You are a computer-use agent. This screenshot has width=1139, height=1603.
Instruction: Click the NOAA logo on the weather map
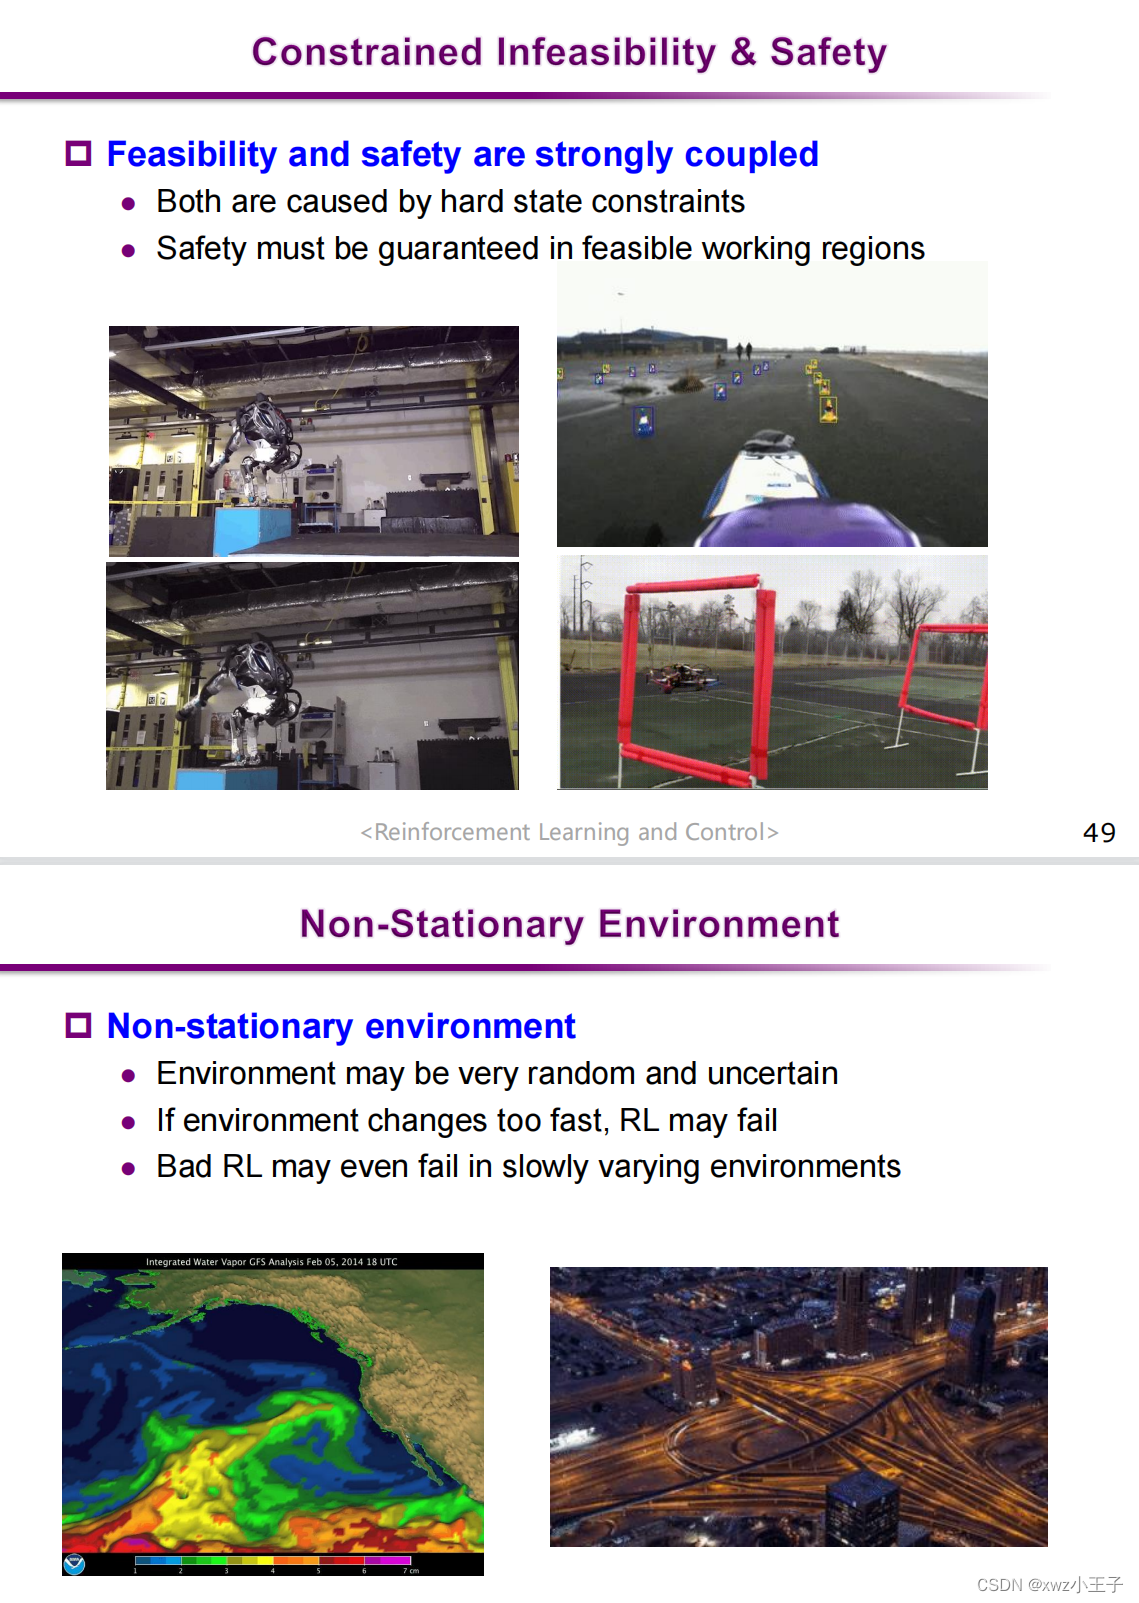(x=74, y=1564)
